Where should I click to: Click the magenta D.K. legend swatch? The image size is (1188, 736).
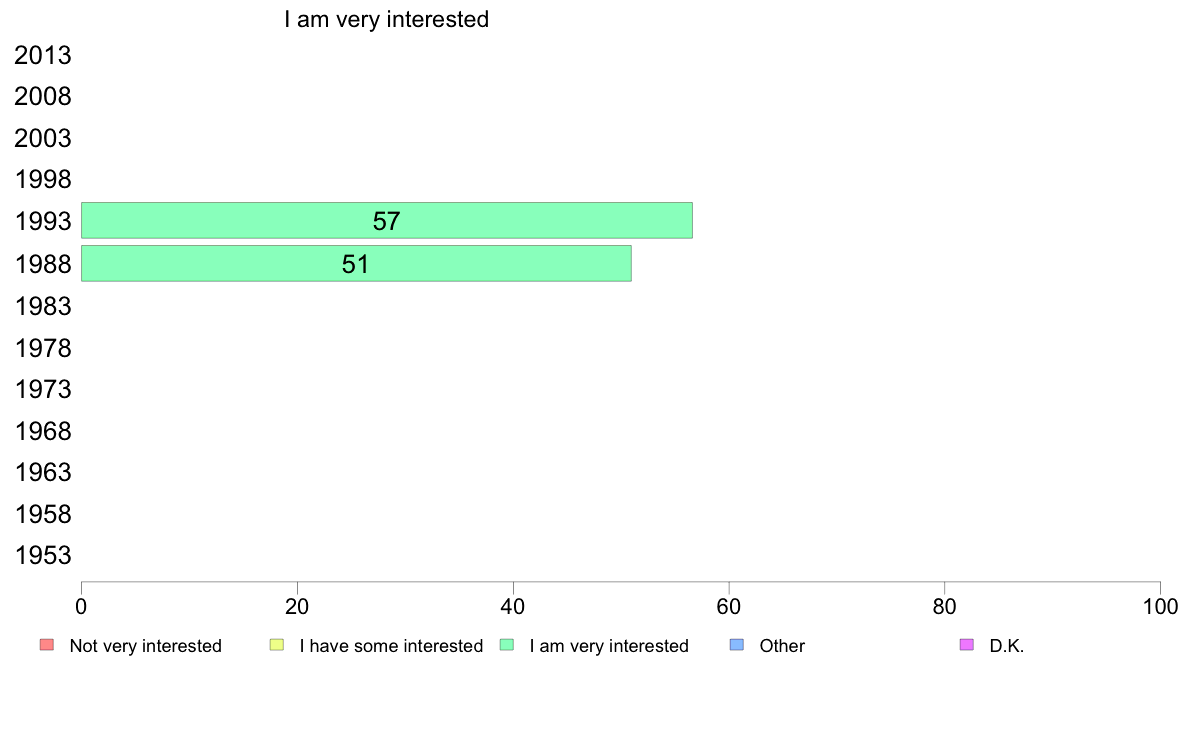[x=967, y=645]
